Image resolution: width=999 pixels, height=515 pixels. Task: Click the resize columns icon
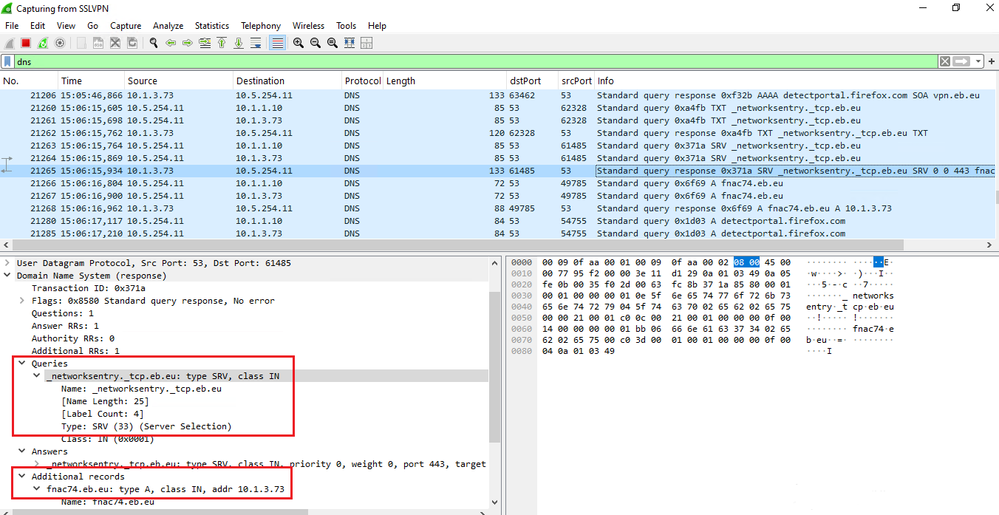point(349,43)
